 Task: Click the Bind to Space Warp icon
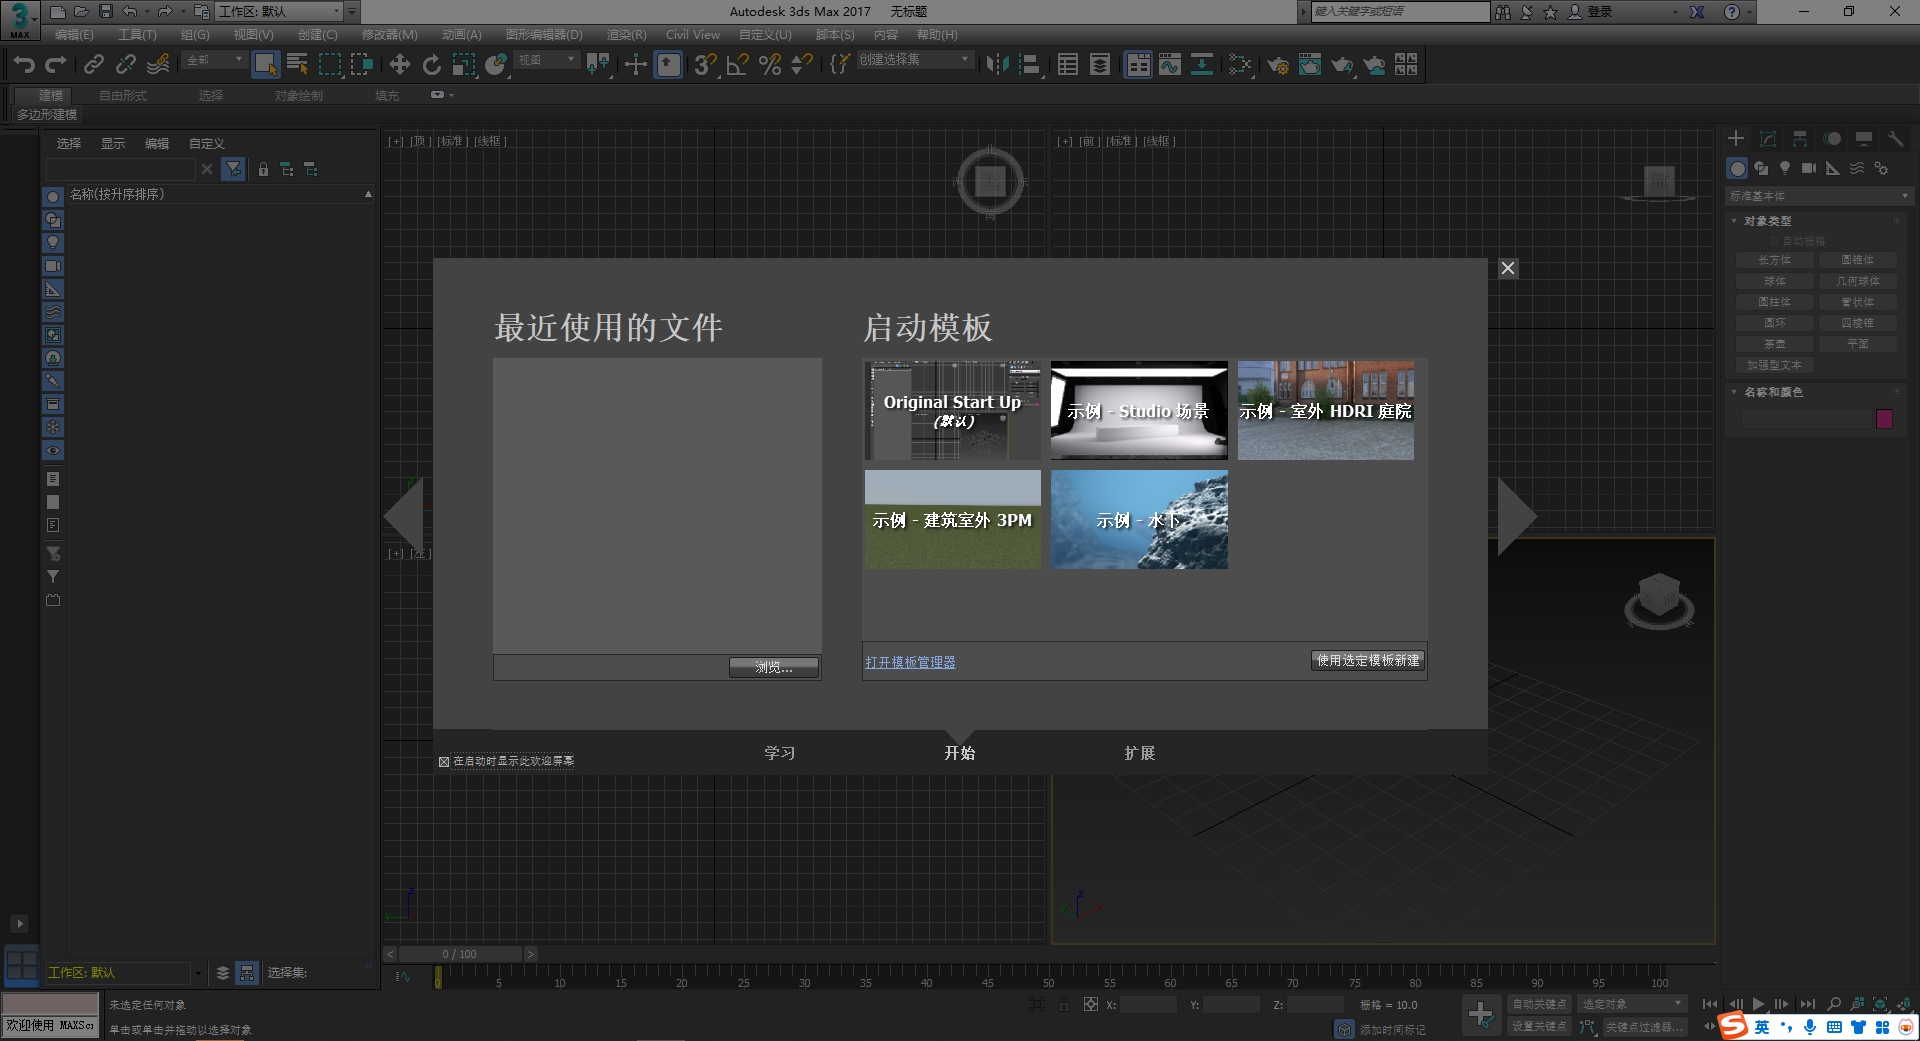click(x=158, y=64)
